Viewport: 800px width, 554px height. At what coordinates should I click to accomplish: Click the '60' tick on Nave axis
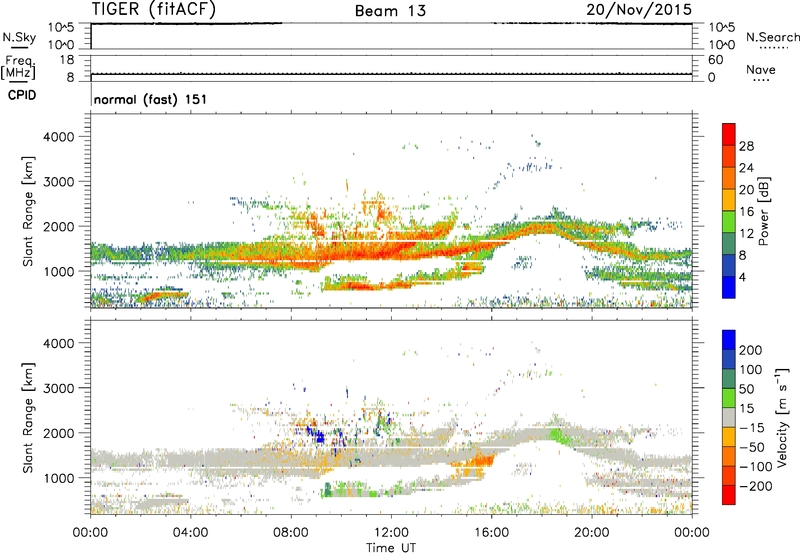(x=716, y=60)
